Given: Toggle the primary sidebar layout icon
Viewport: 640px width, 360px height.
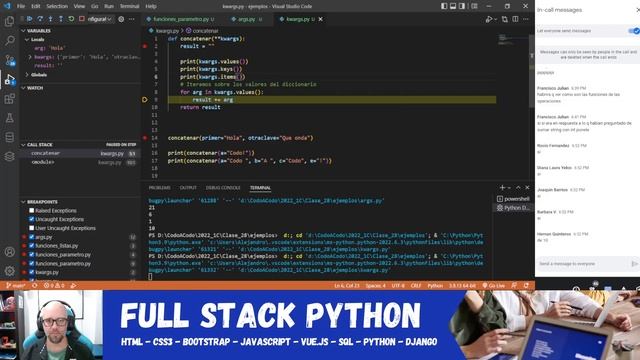Looking at the screenshot, I should pyautogui.click(x=444, y=6).
